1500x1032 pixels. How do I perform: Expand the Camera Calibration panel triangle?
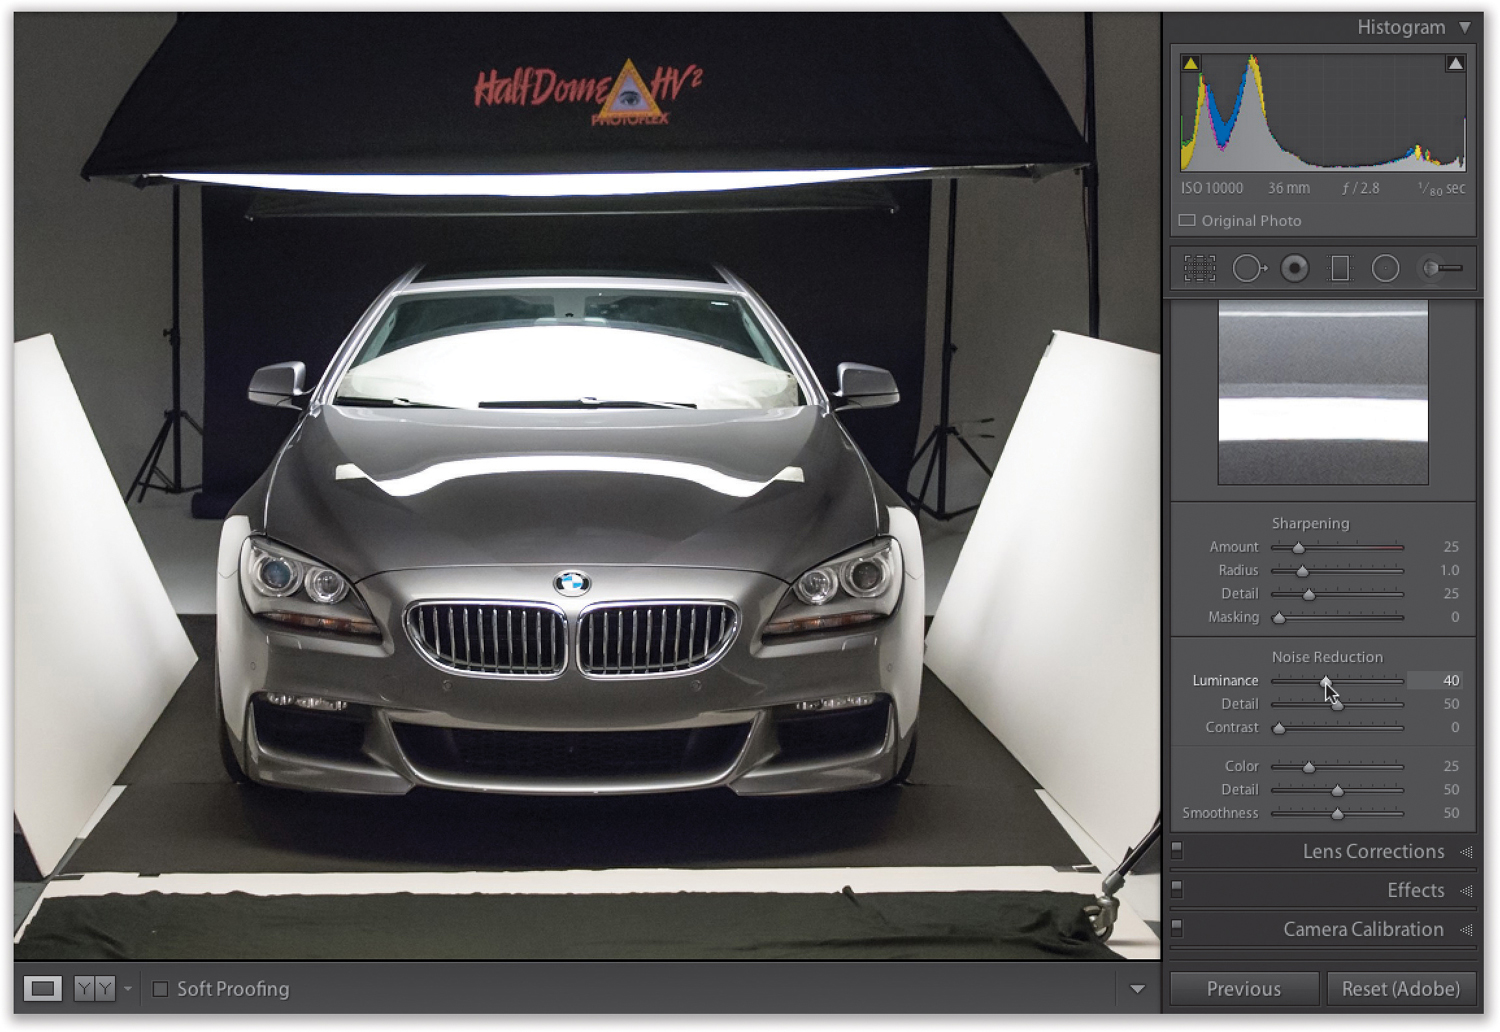click(x=1466, y=929)
